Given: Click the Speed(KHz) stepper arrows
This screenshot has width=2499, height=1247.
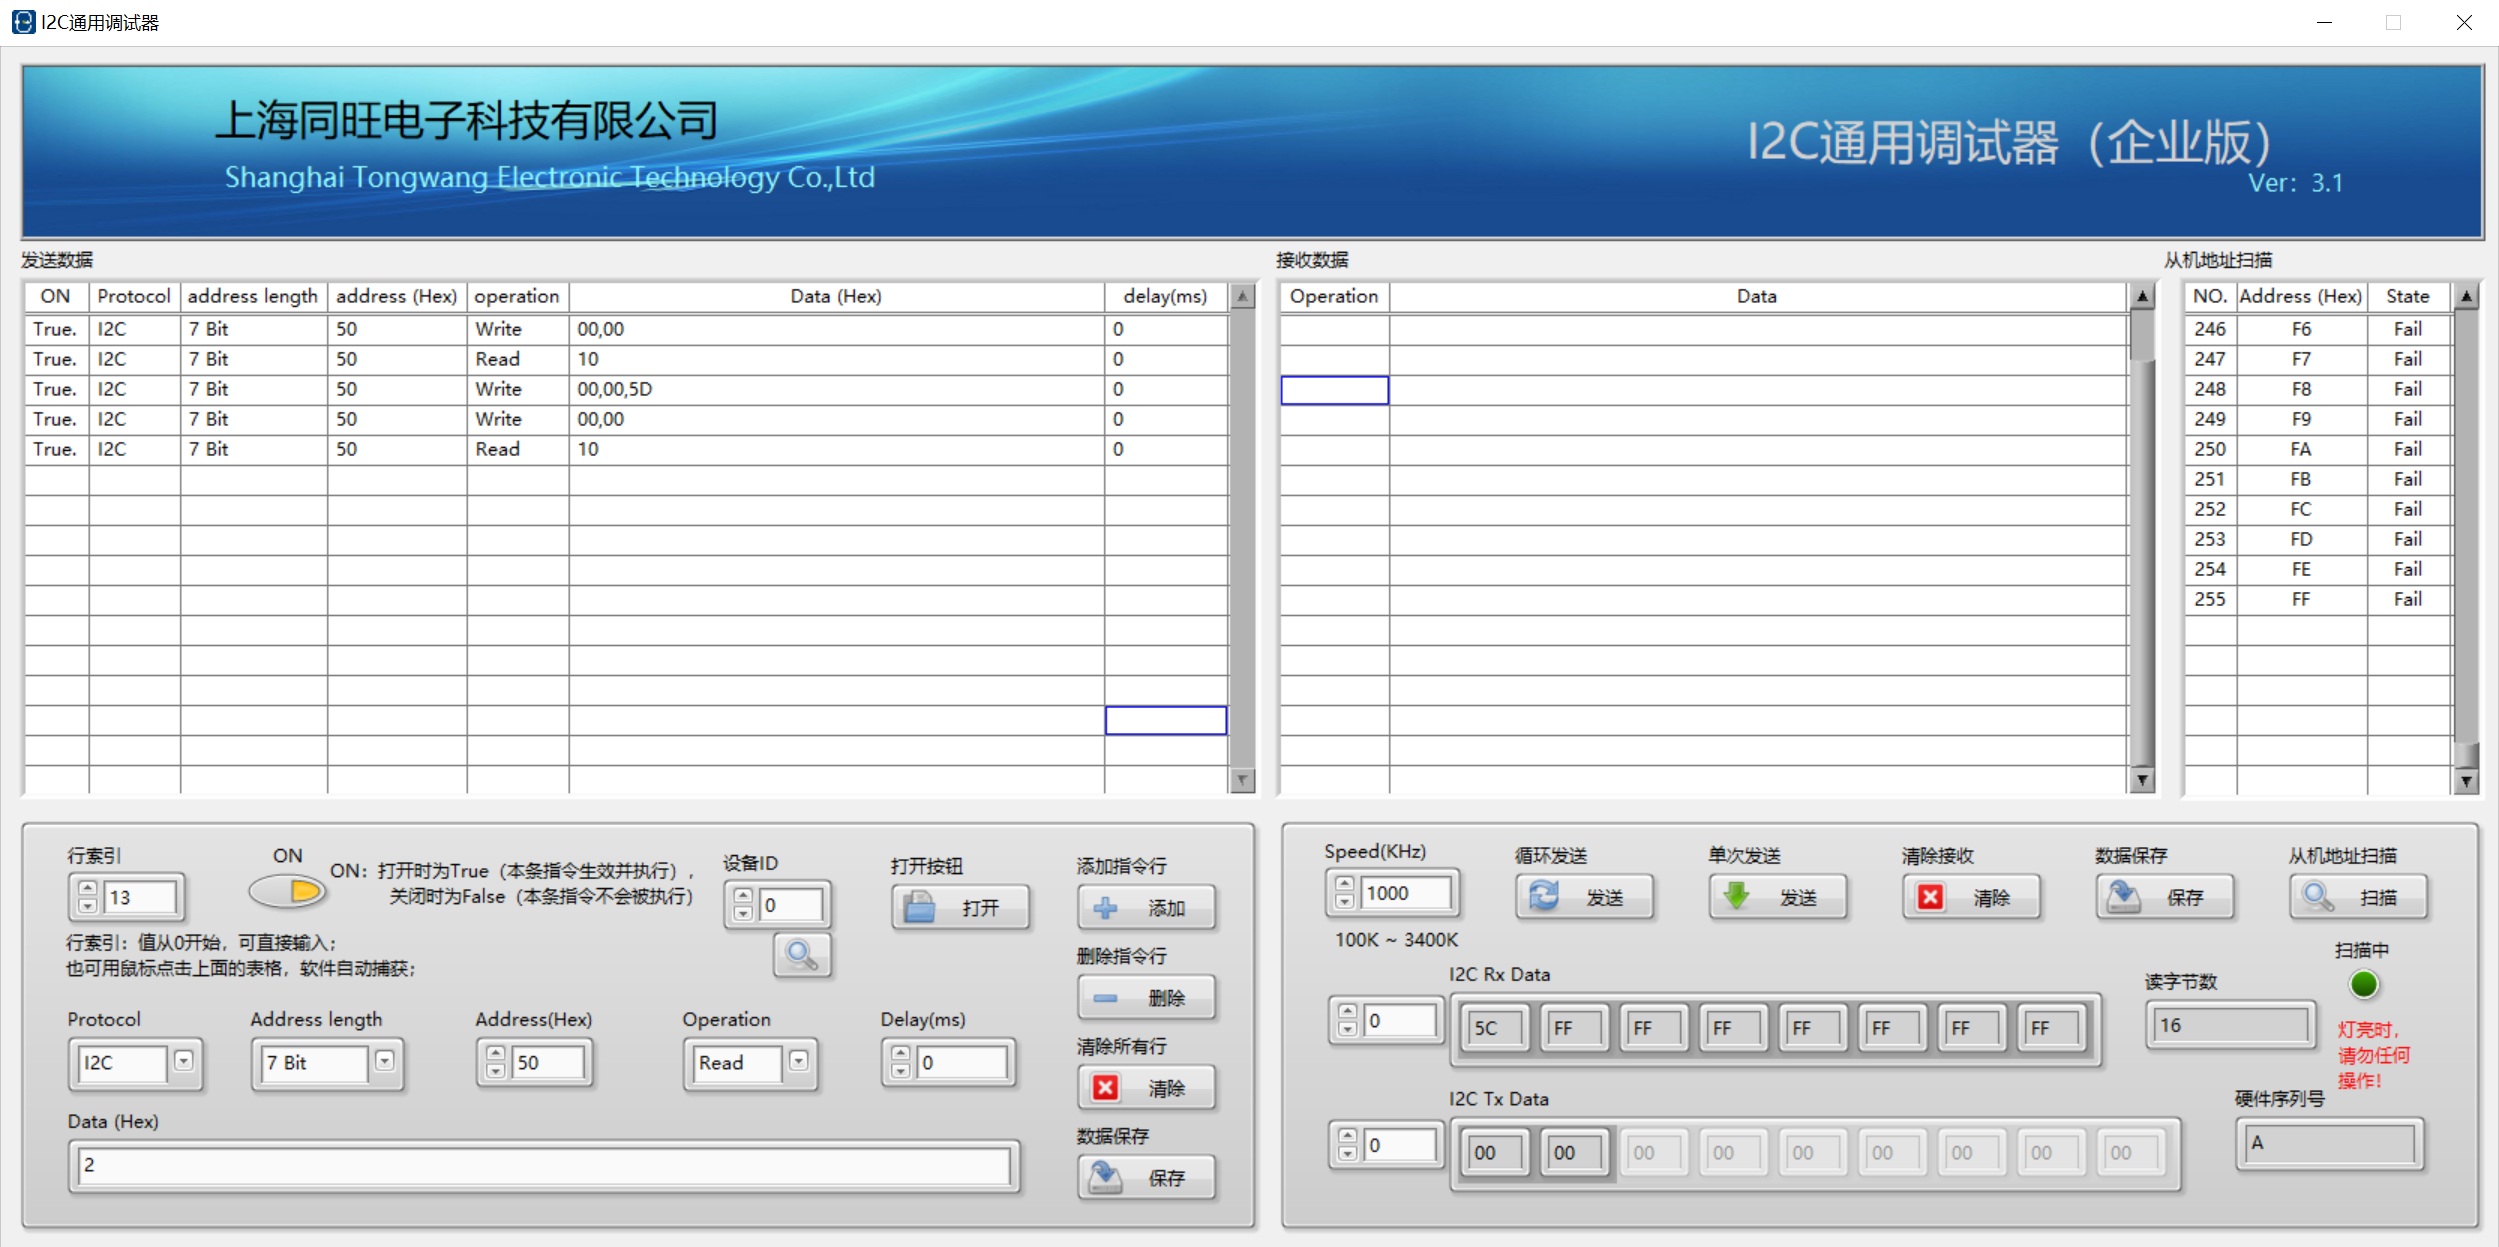Looking at the screenshot, I should pyautogui.click(x=1345, y=892).
